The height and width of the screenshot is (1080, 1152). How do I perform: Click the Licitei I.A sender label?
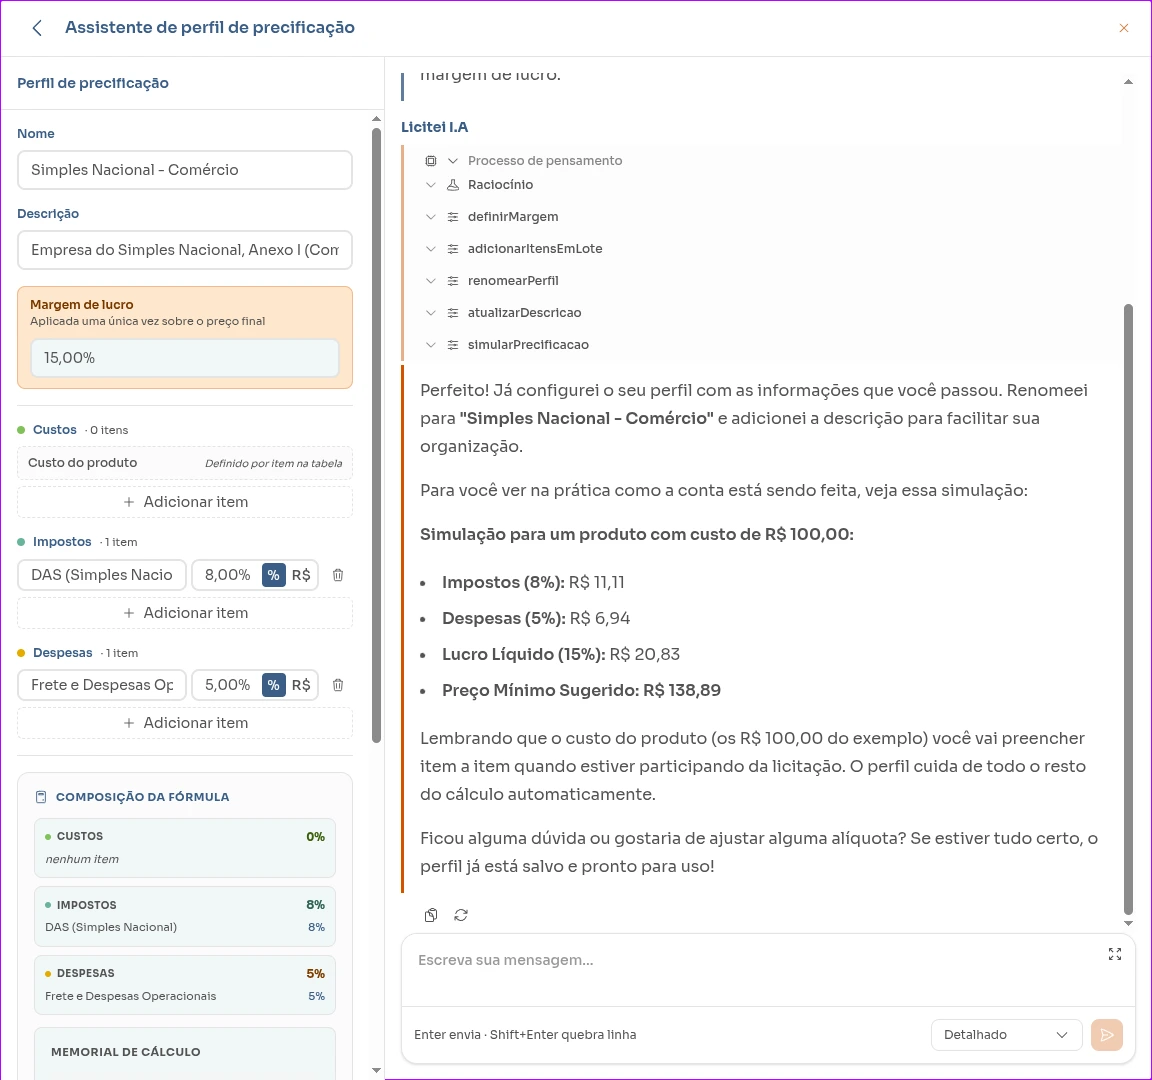point(434,127)
